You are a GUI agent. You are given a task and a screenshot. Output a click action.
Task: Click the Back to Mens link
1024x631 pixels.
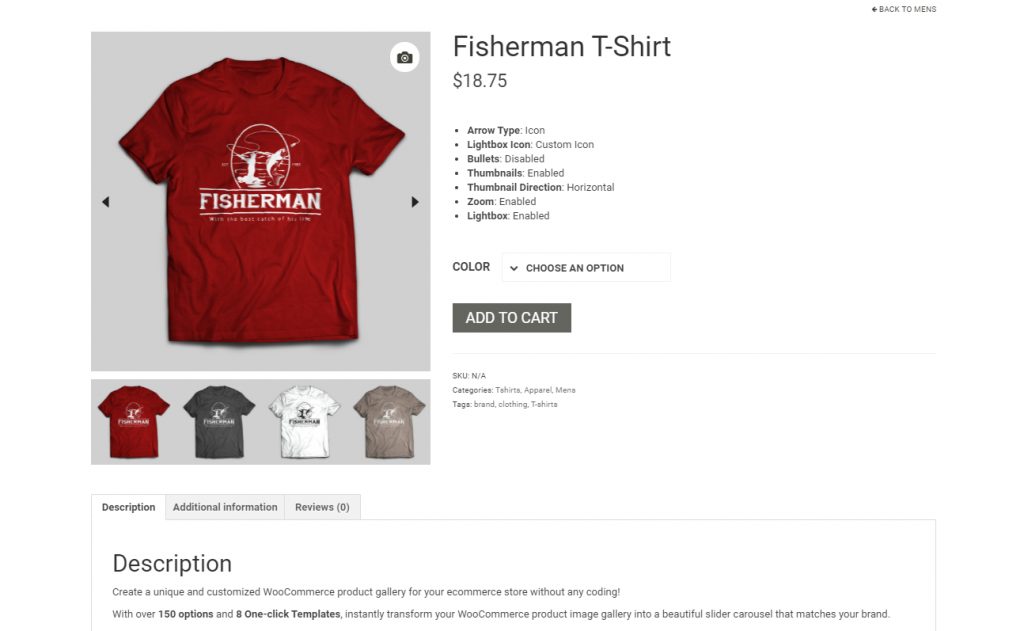[x=904, y=9]
